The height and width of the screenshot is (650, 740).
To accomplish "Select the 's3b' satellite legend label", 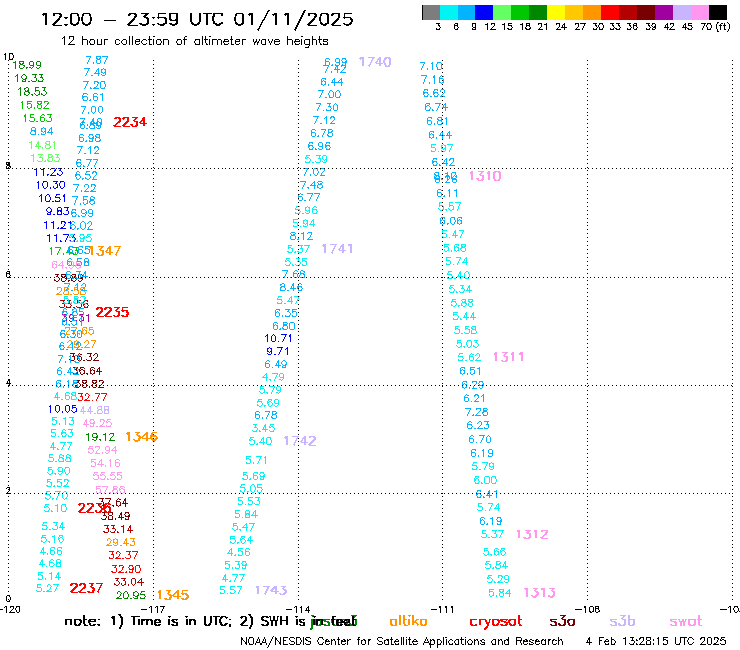I will tap(622, 621).
